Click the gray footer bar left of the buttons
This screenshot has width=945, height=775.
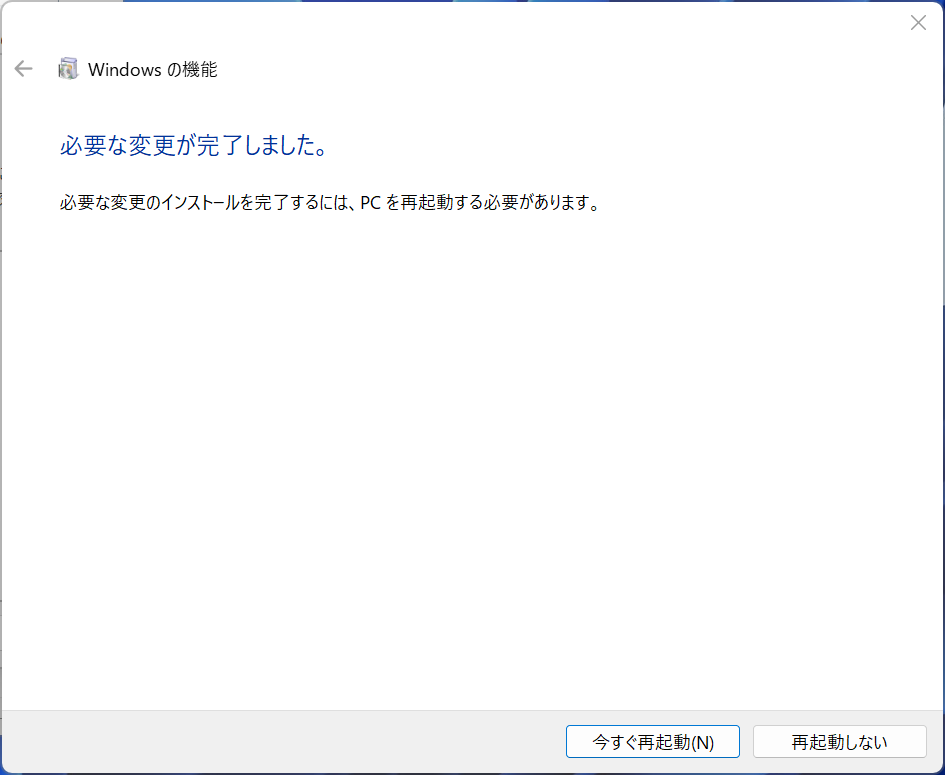[280, 742]
